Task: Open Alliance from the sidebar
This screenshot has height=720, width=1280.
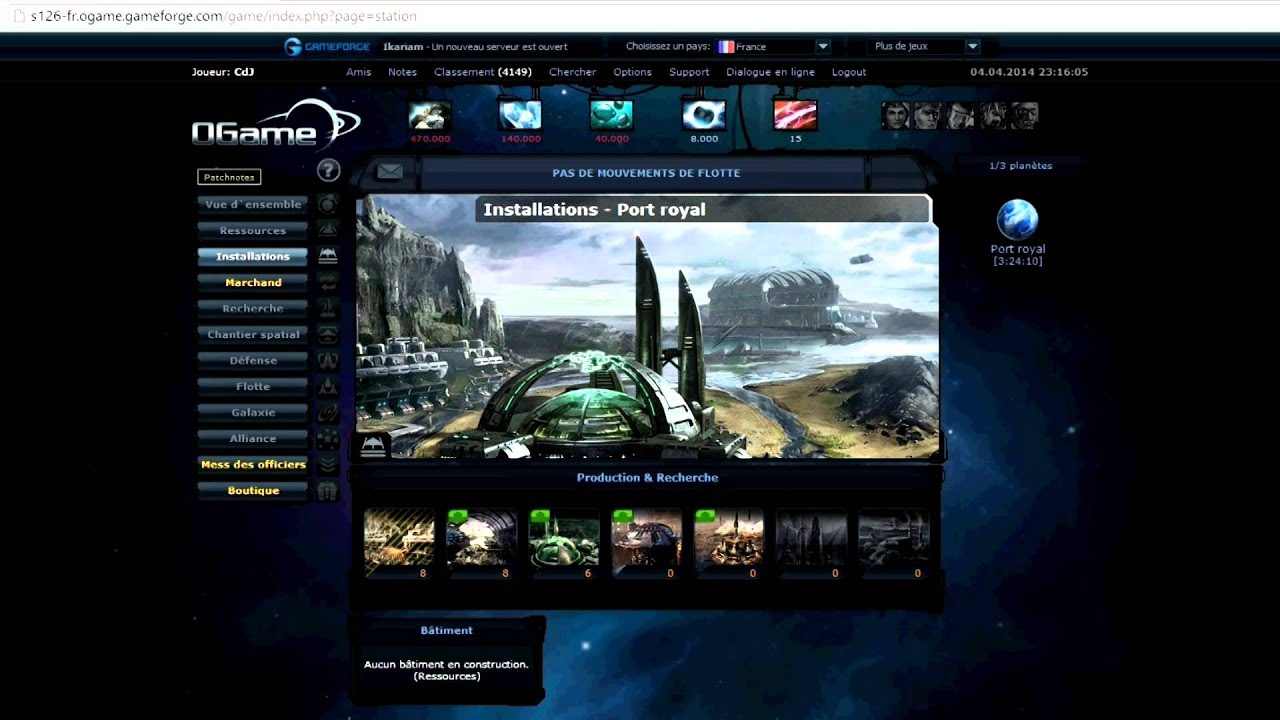Action: pos(253,438)
